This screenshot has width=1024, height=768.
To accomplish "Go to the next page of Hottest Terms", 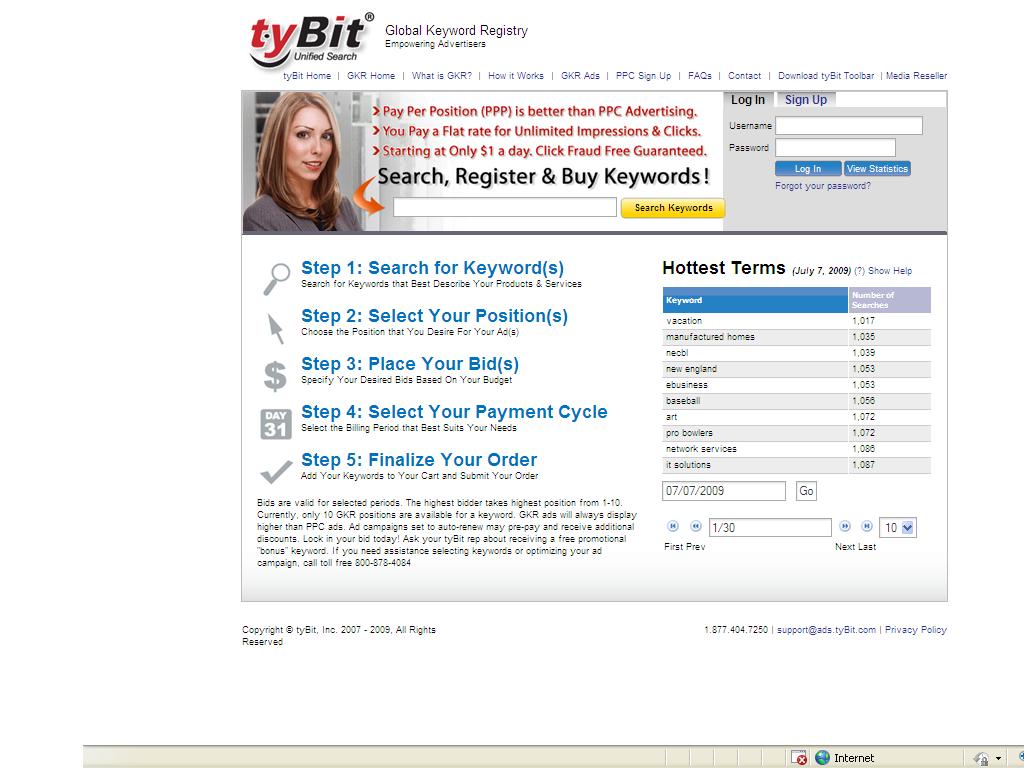I will (x=844, y=526).
